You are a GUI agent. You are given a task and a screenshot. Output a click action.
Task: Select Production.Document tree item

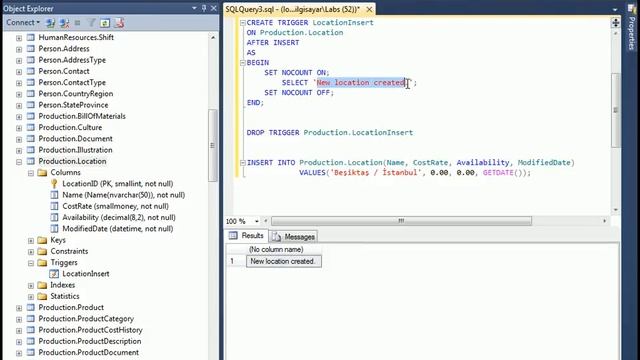pyautogui.click(x=76, y=139)
